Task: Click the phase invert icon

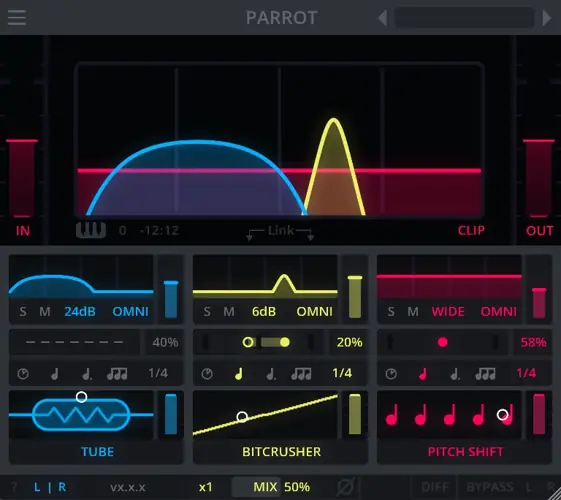Action: click(346, 486)
